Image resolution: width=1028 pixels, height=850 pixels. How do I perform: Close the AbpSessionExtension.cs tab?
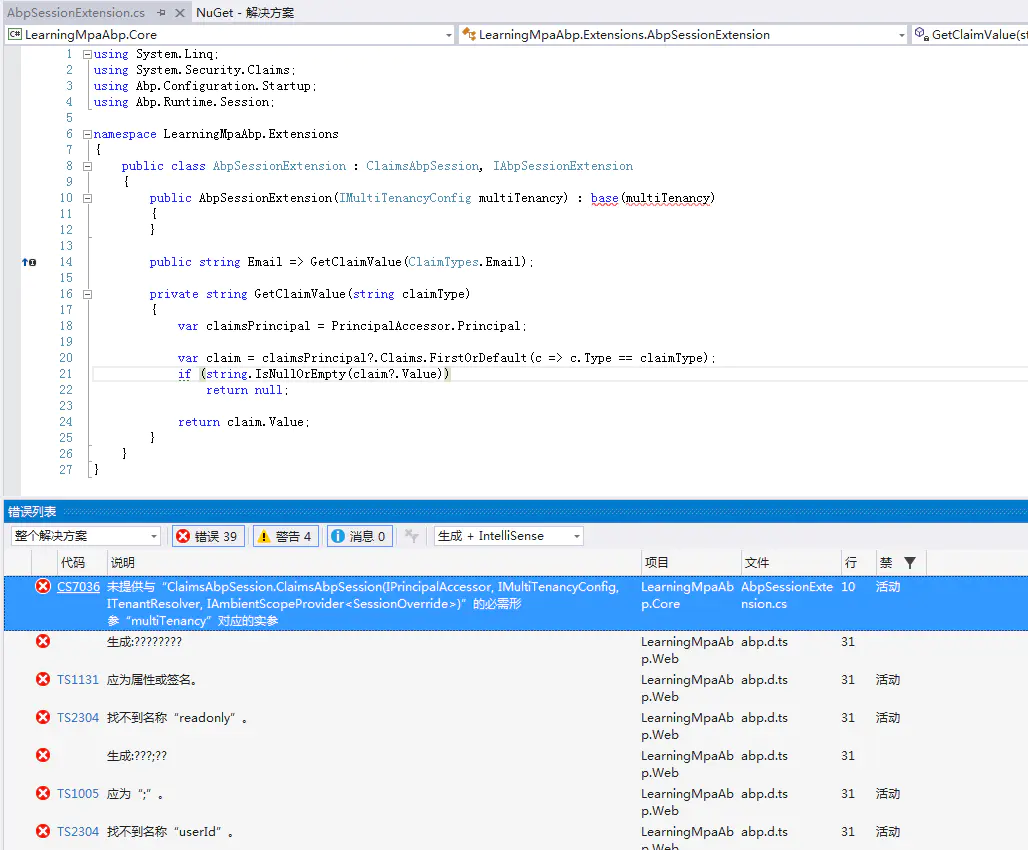(x=180, y=12)
